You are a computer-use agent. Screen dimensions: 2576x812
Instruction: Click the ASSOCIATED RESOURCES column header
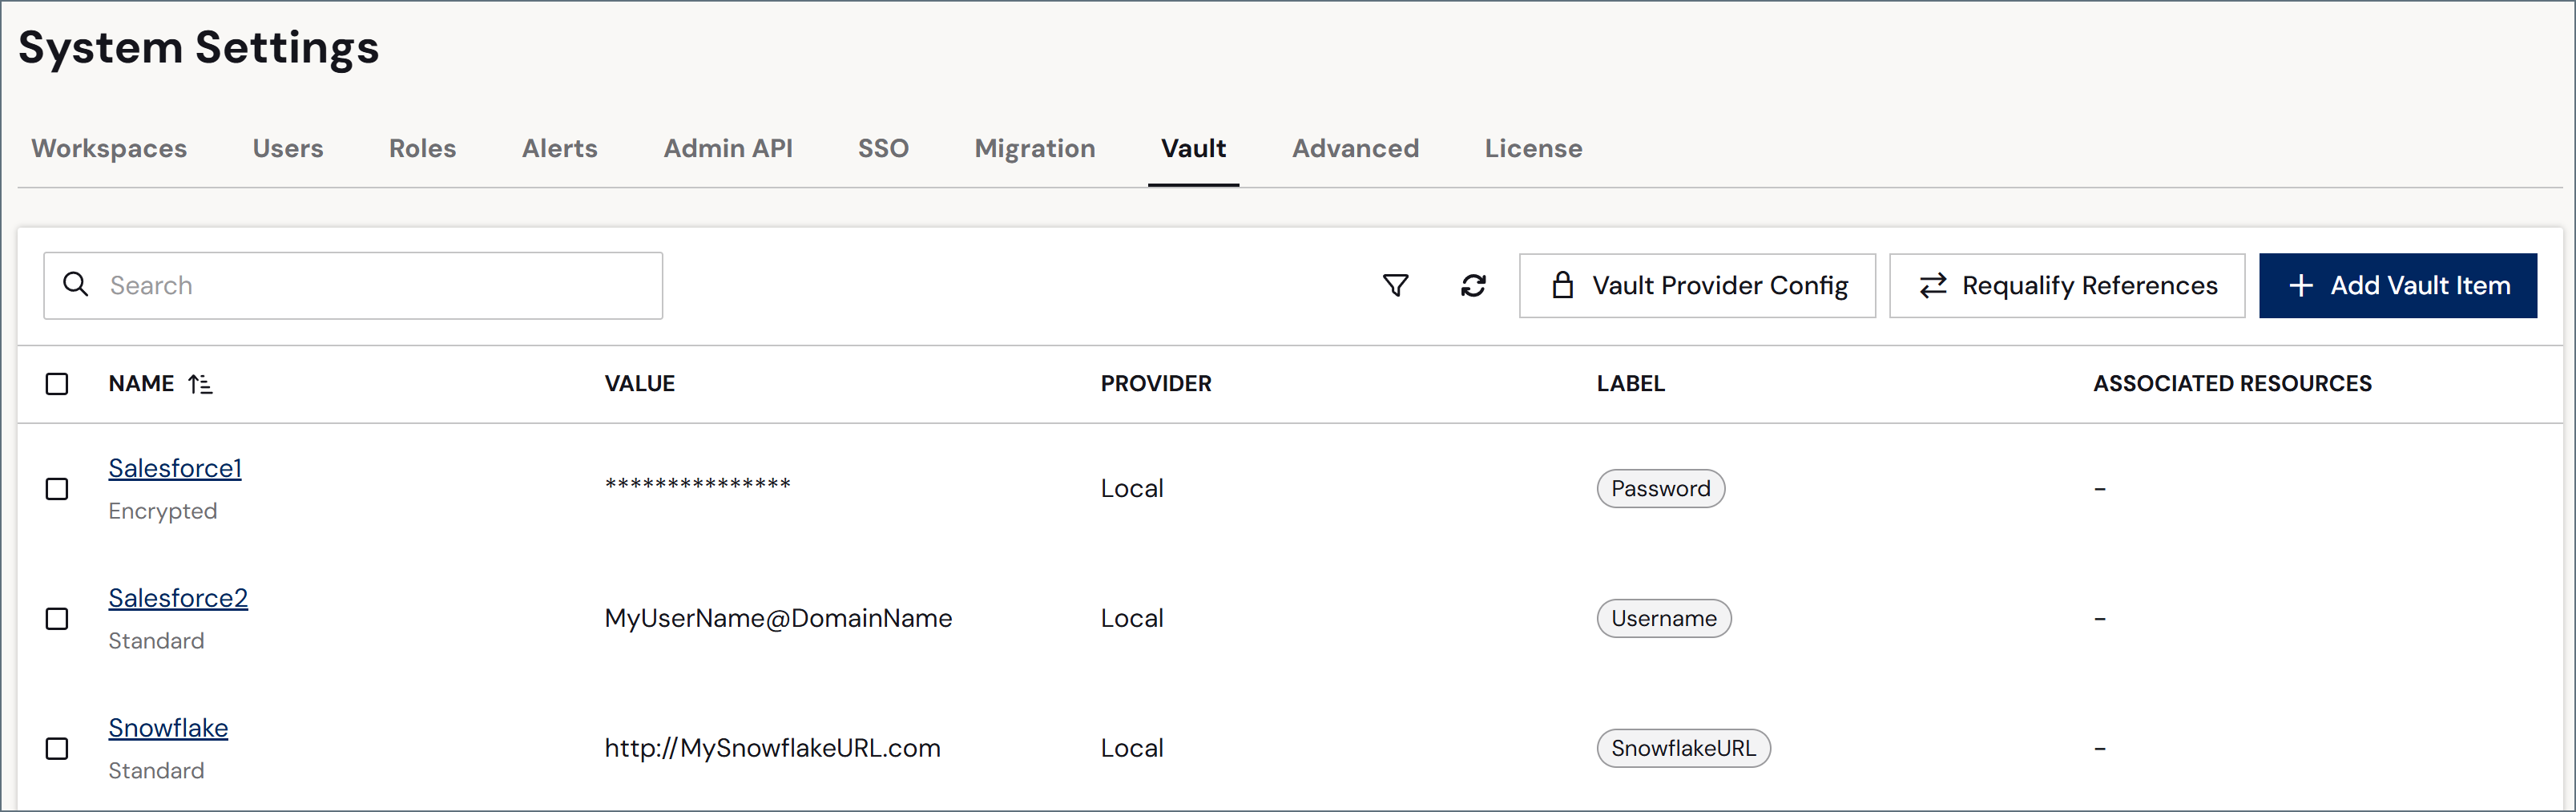tap(2232, 384)
